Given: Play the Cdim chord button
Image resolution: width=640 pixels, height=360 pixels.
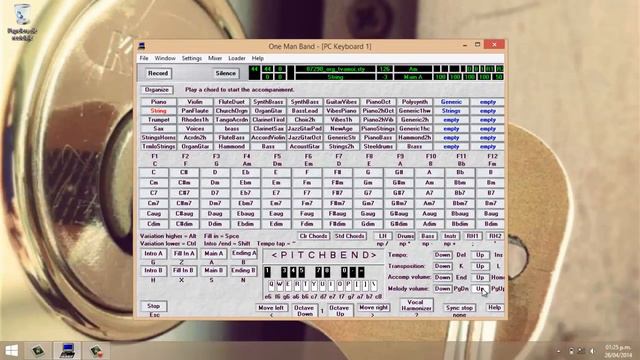Looking at the screenshot, I should tap(154, 224).
